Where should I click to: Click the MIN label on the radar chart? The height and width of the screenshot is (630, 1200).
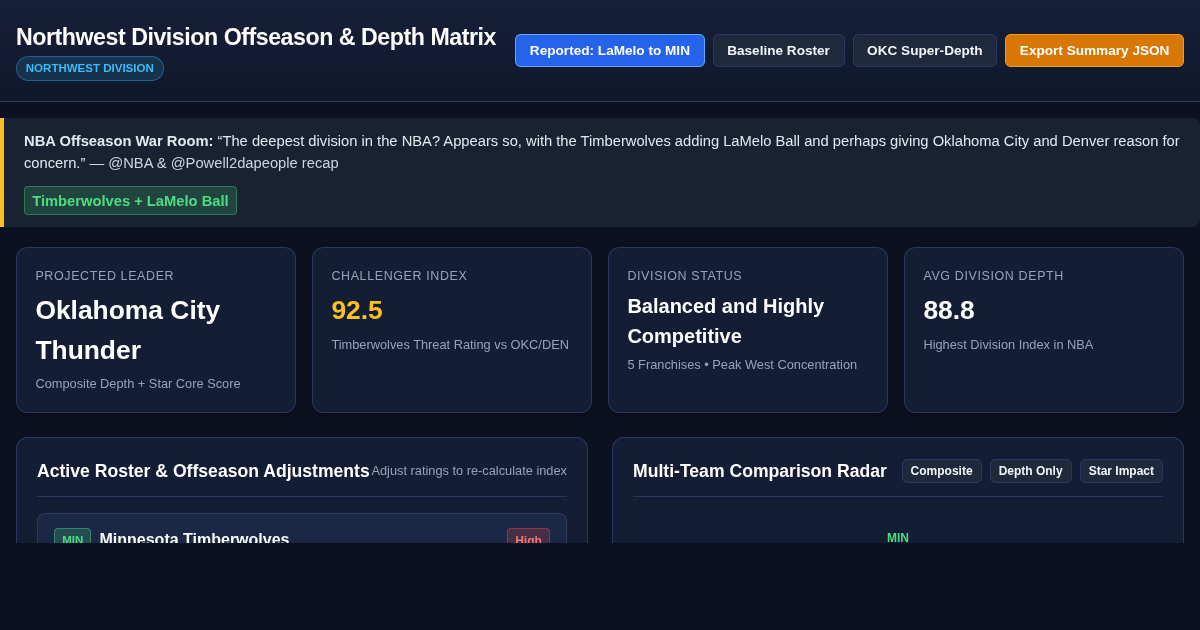[898, 538]
